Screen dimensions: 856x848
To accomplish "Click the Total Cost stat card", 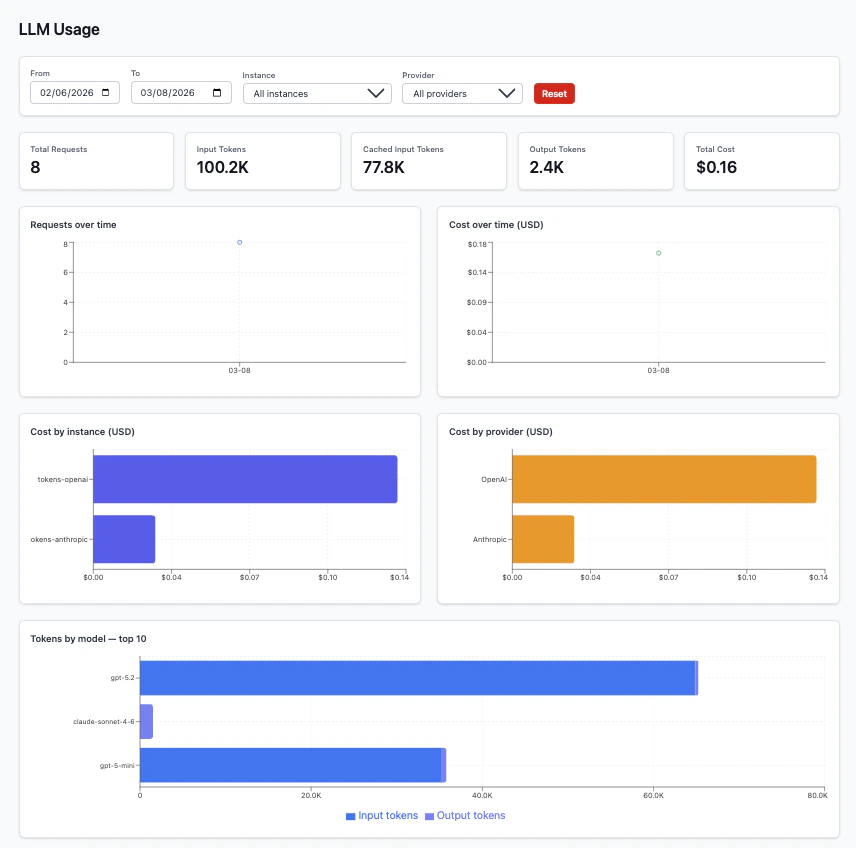I will pos(761,161).
